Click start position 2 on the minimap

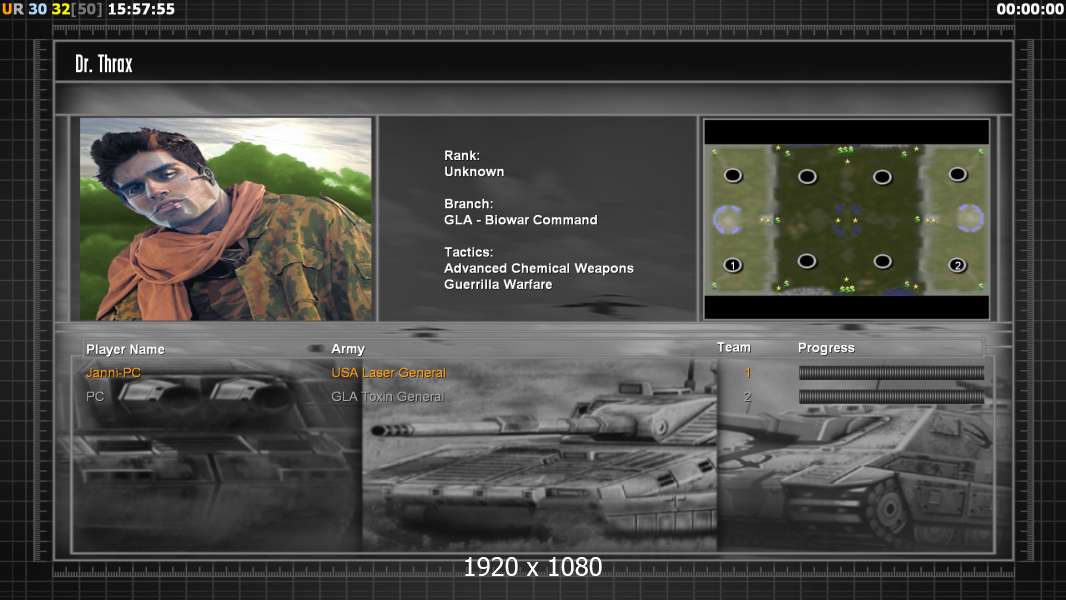coord(957,265)
